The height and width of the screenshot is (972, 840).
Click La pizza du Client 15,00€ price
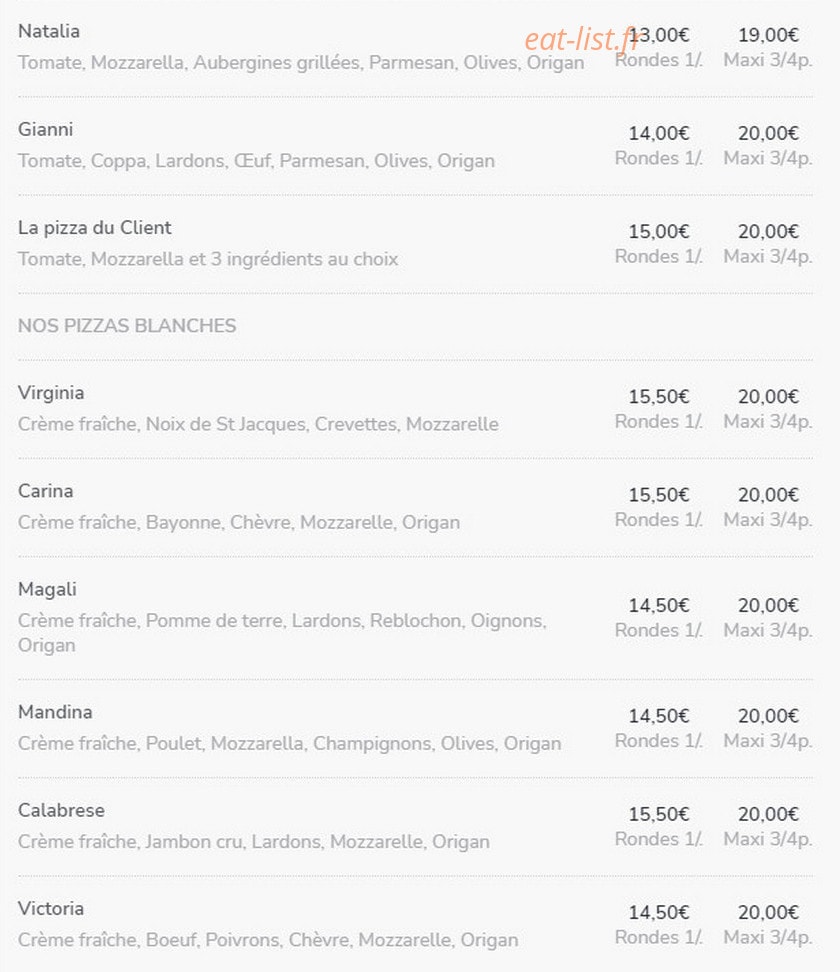click(659, 231)
